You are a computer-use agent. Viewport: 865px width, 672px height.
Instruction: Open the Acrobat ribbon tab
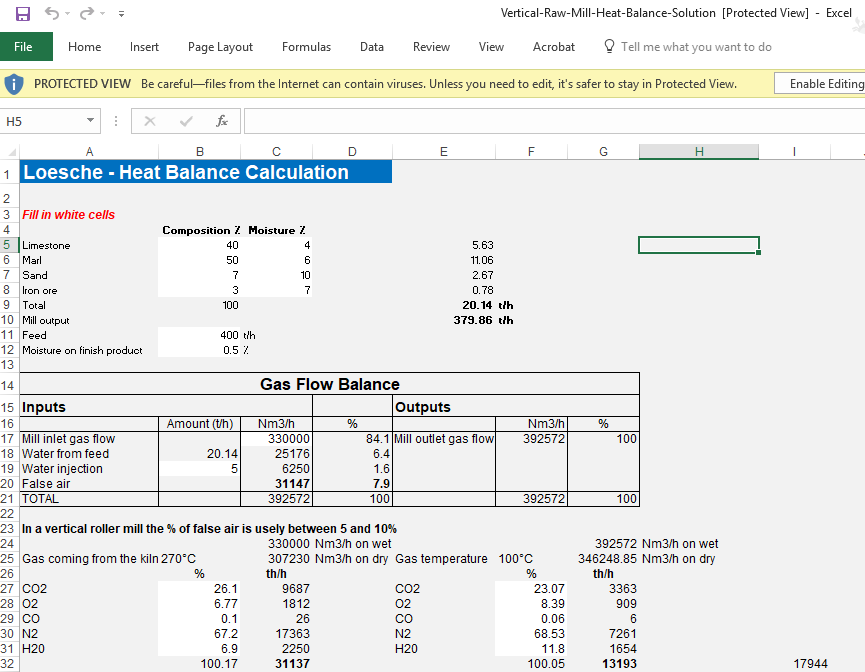coord(554,47)
